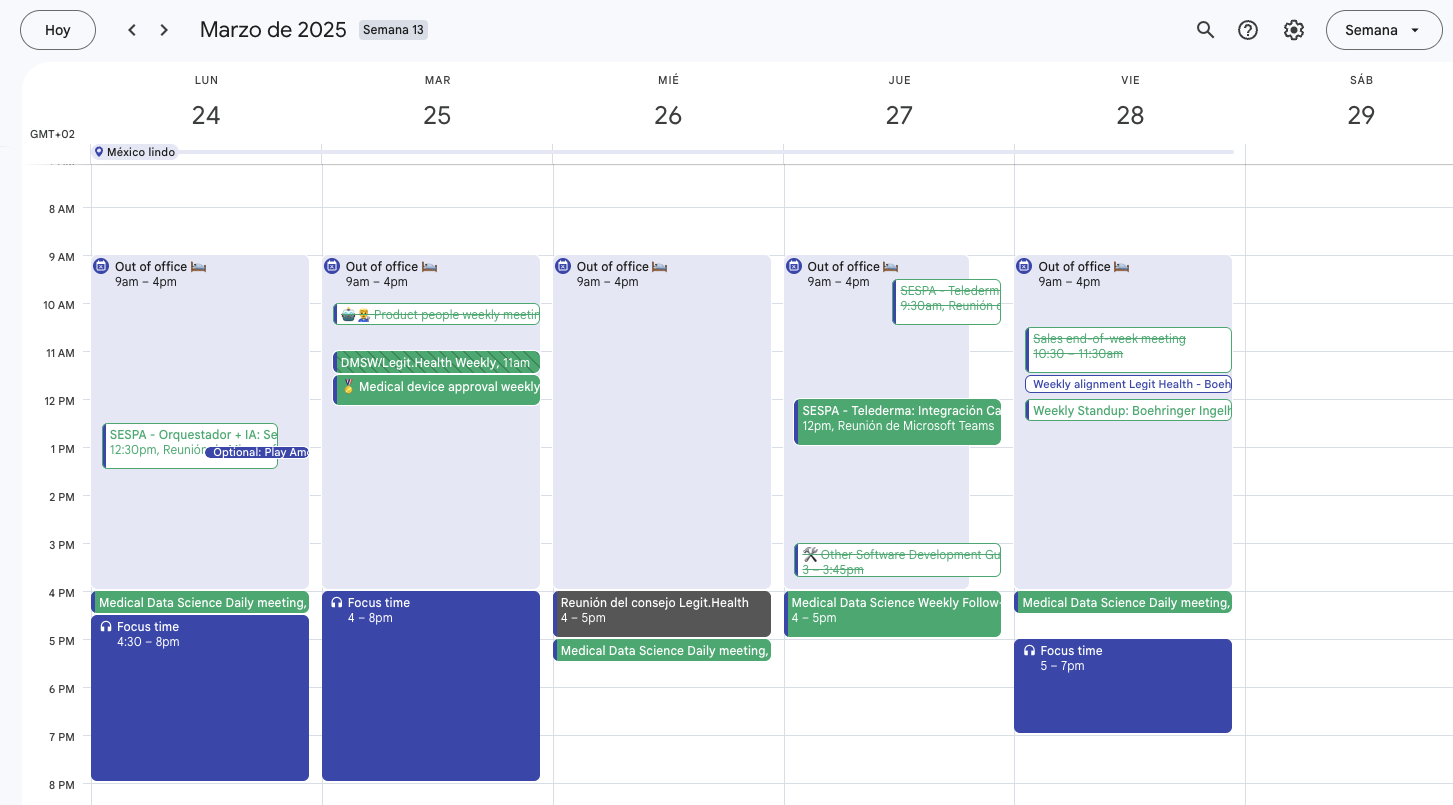Click the México lindo location pin icon

(99, 152)
